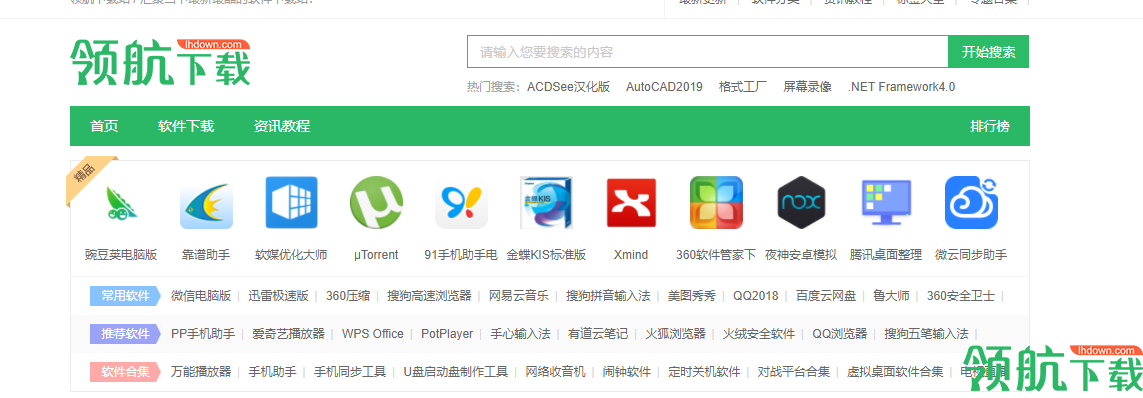The width and height of the screenshot is (1143, 398).
Task: Open 万能播放器 collection link
Action: click(x=201, y=372)
